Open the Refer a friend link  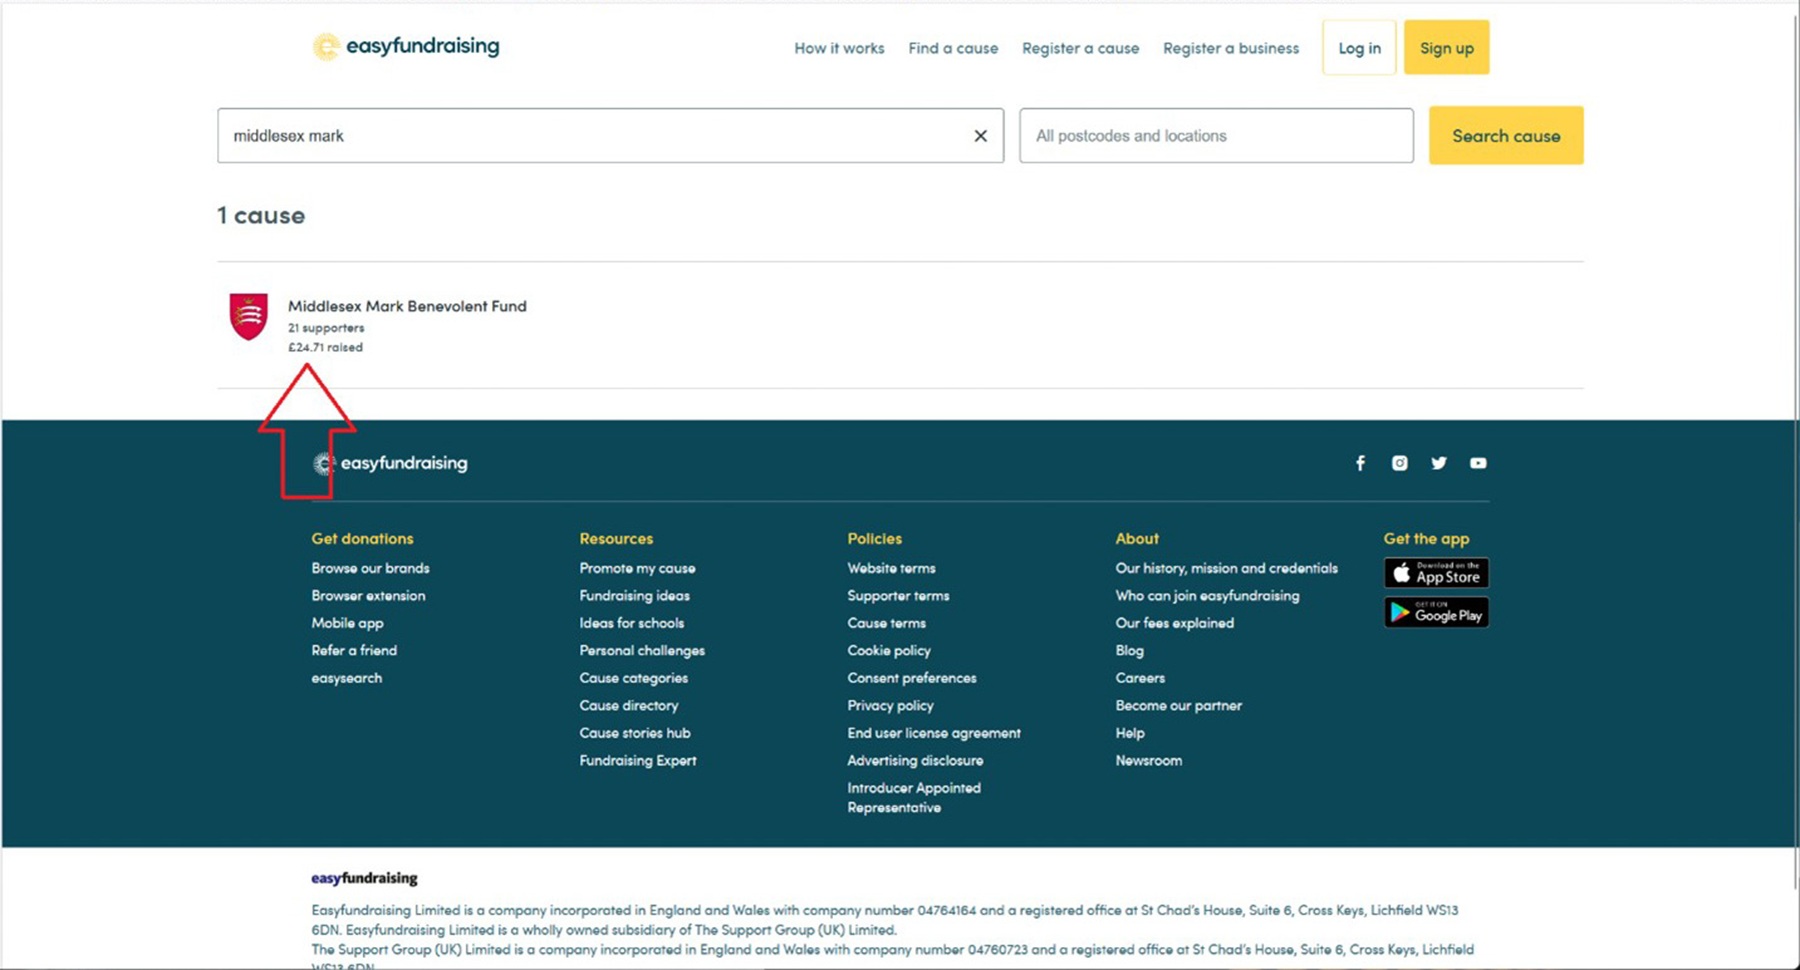[x=354, y=650]
